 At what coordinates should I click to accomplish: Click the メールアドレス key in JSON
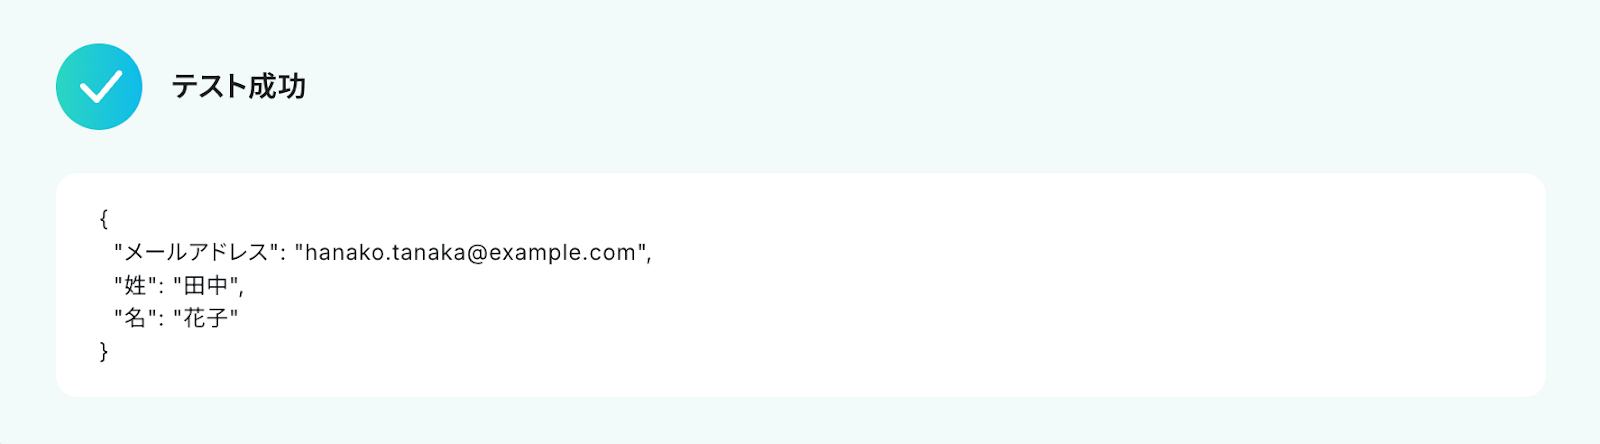pos(196,252)
